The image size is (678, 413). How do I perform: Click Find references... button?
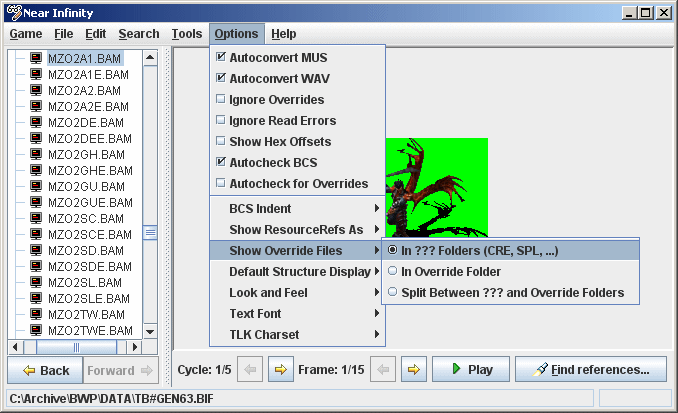coord(591,369)
